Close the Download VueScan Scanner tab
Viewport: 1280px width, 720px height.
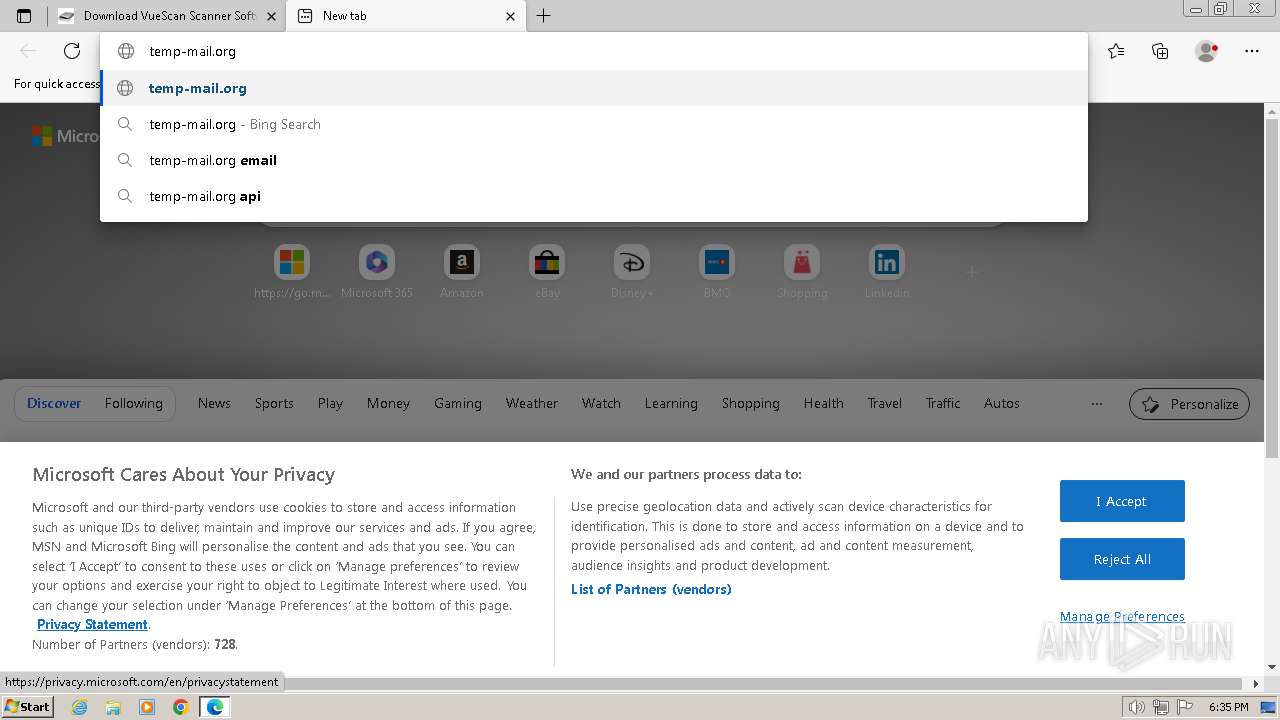(x=271, y=16)
